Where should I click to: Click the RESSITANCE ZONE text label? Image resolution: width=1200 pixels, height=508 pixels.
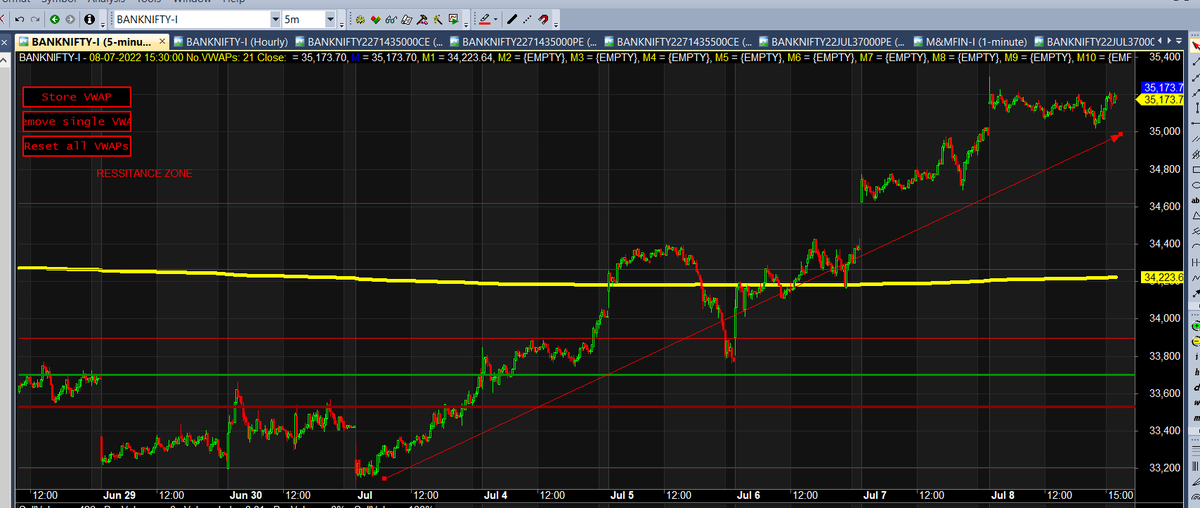[x=144, y=174]
